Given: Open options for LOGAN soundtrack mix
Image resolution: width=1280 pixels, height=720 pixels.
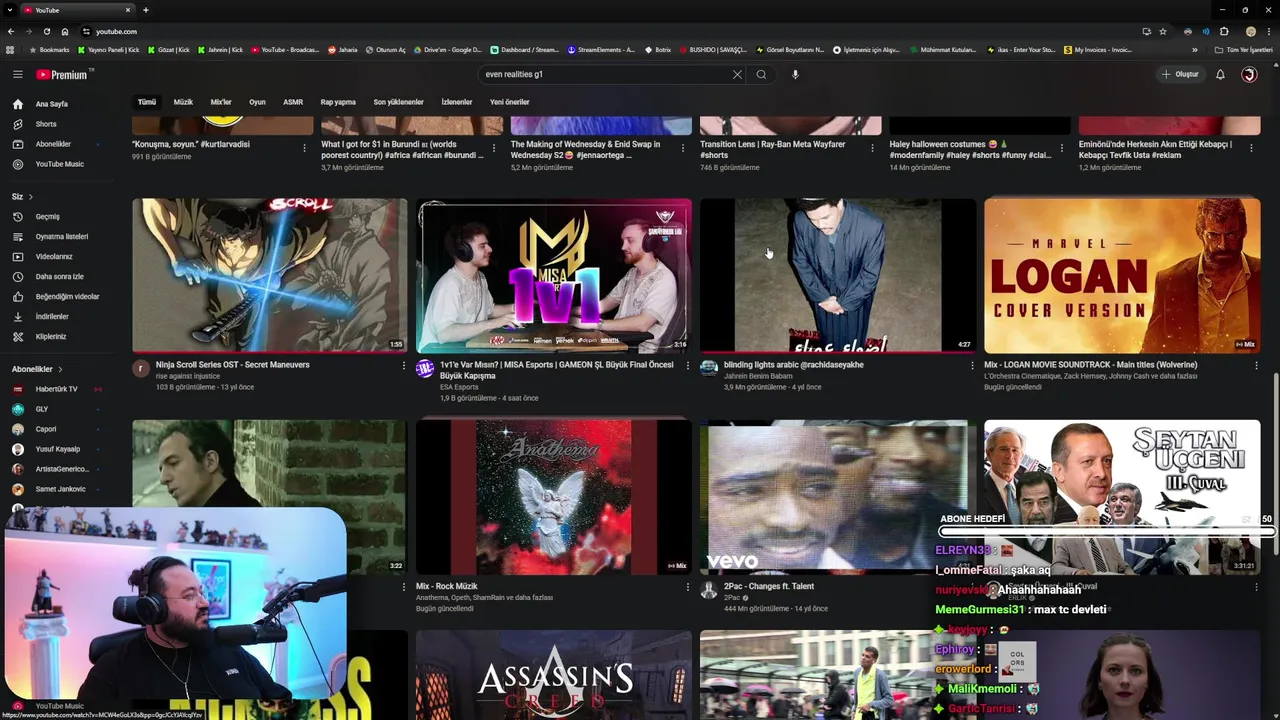Looking at the screenshot, I should click(1256, 366).
